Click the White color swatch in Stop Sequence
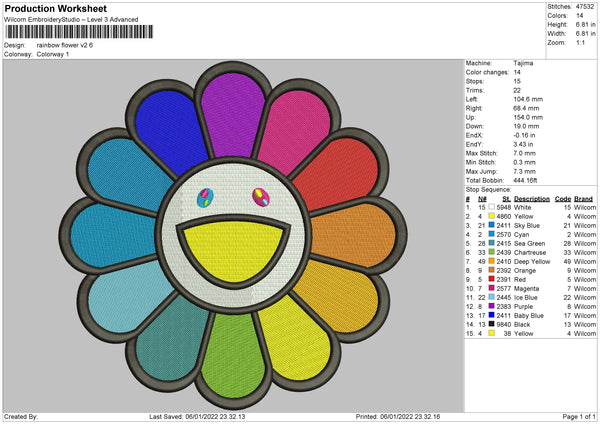The width and height of the screenshot is (600, 424). 491,207
